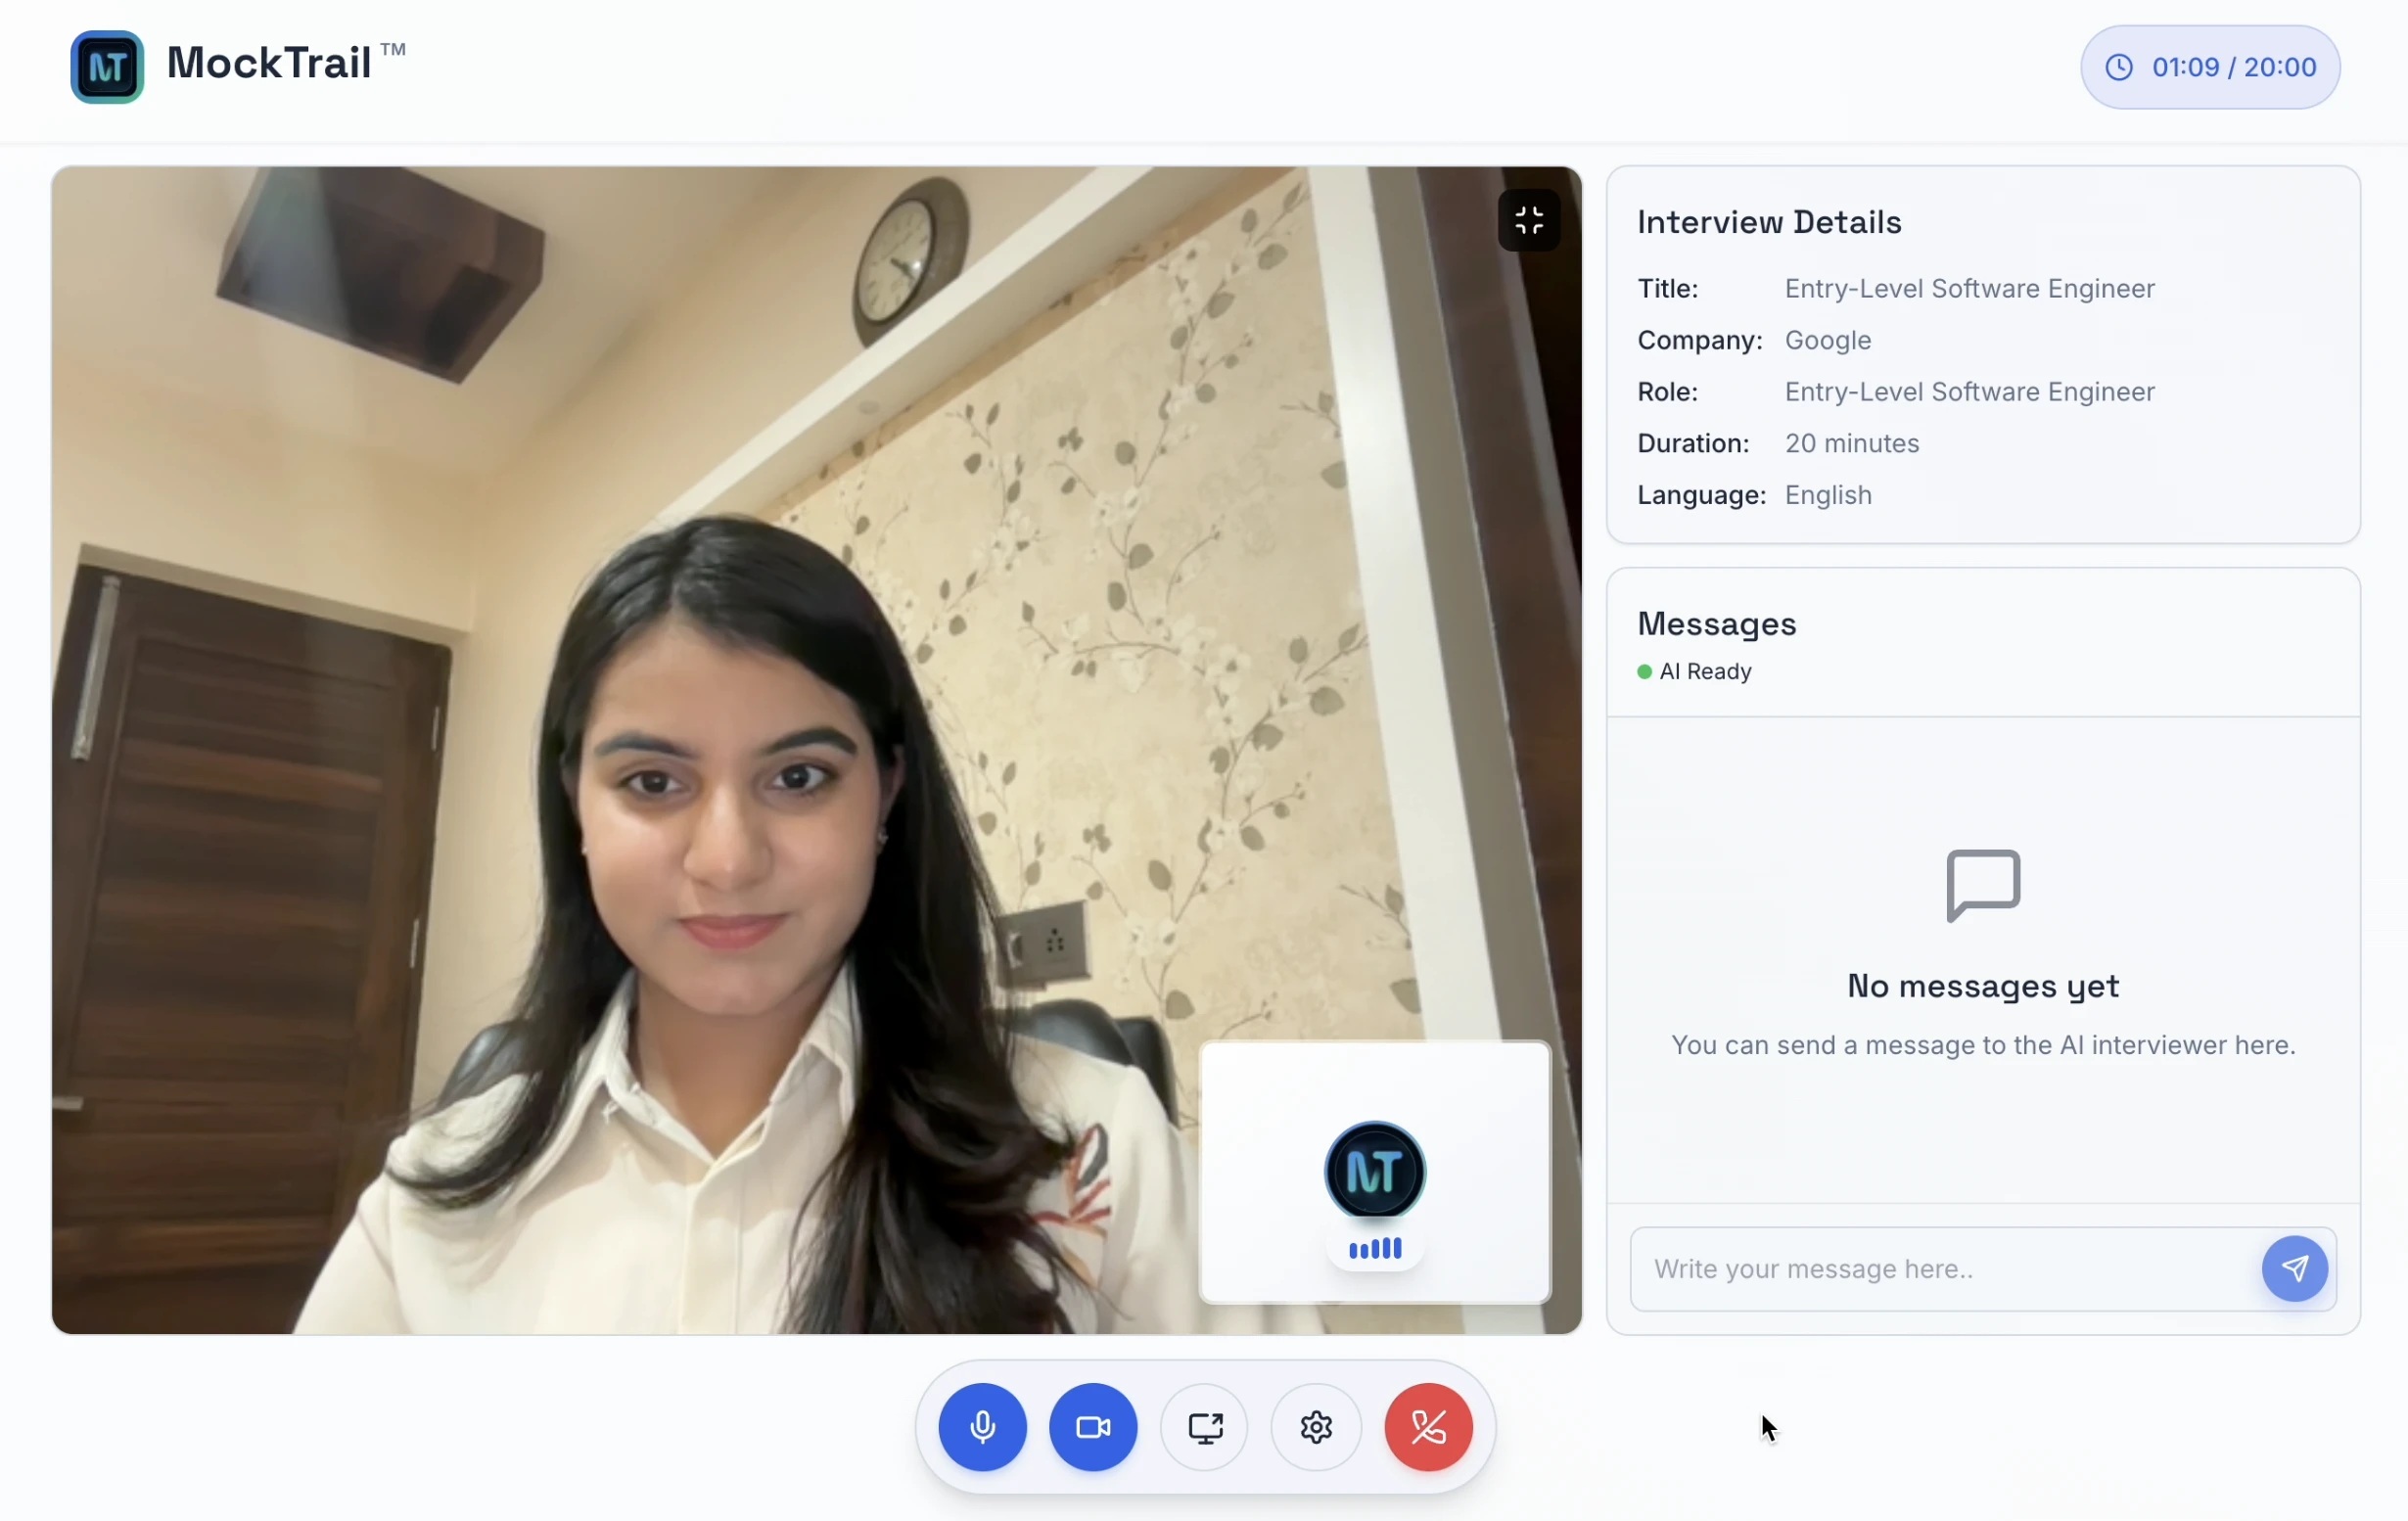The height and width of the screenshot is (1521, 2408).
Task: Send the message
Action: (x=2295, y=1269)
